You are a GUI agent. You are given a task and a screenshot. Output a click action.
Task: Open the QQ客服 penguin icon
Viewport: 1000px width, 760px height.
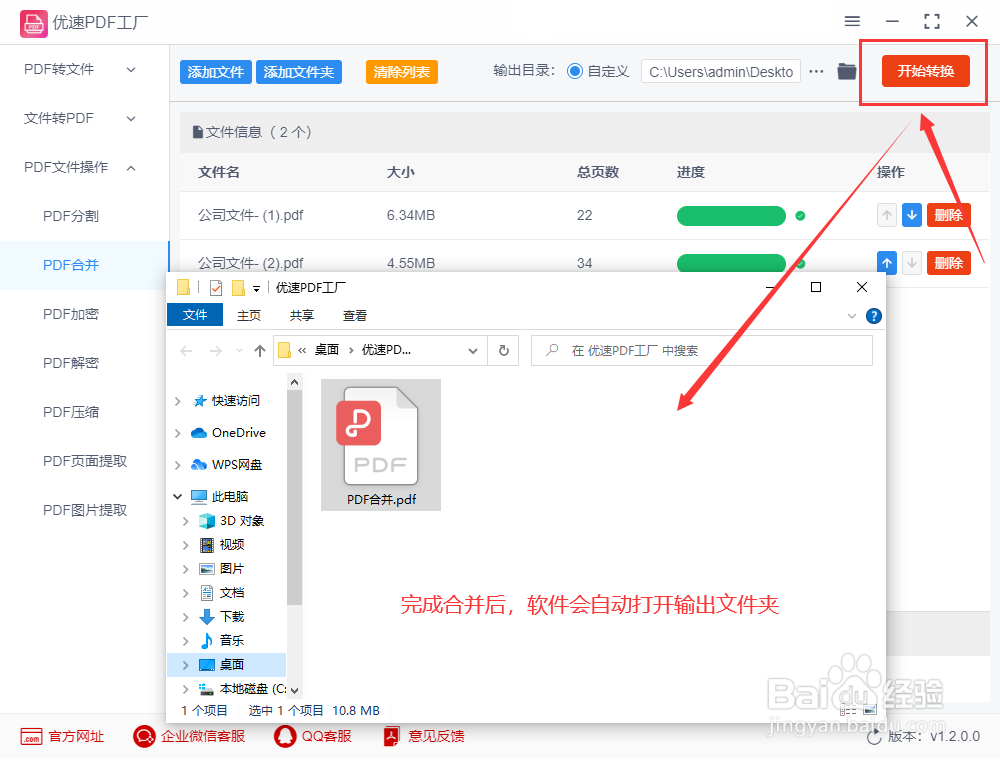click(x=285, y=736)
